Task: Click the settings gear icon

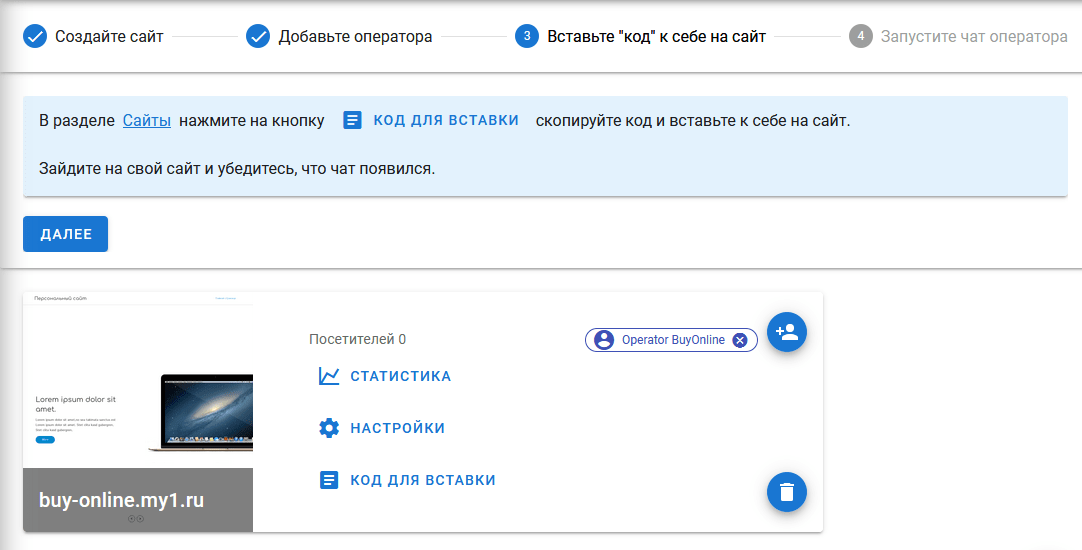Action: 329,428
